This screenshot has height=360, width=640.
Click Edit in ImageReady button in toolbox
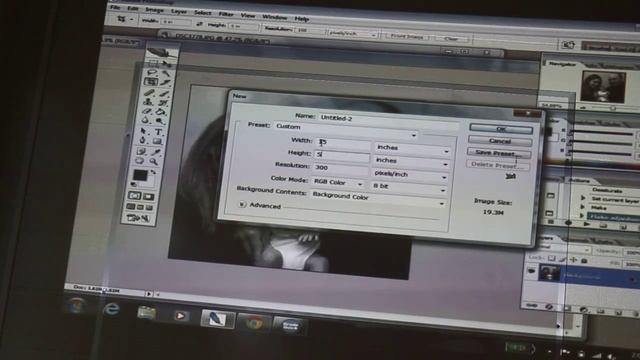point(137,218)
